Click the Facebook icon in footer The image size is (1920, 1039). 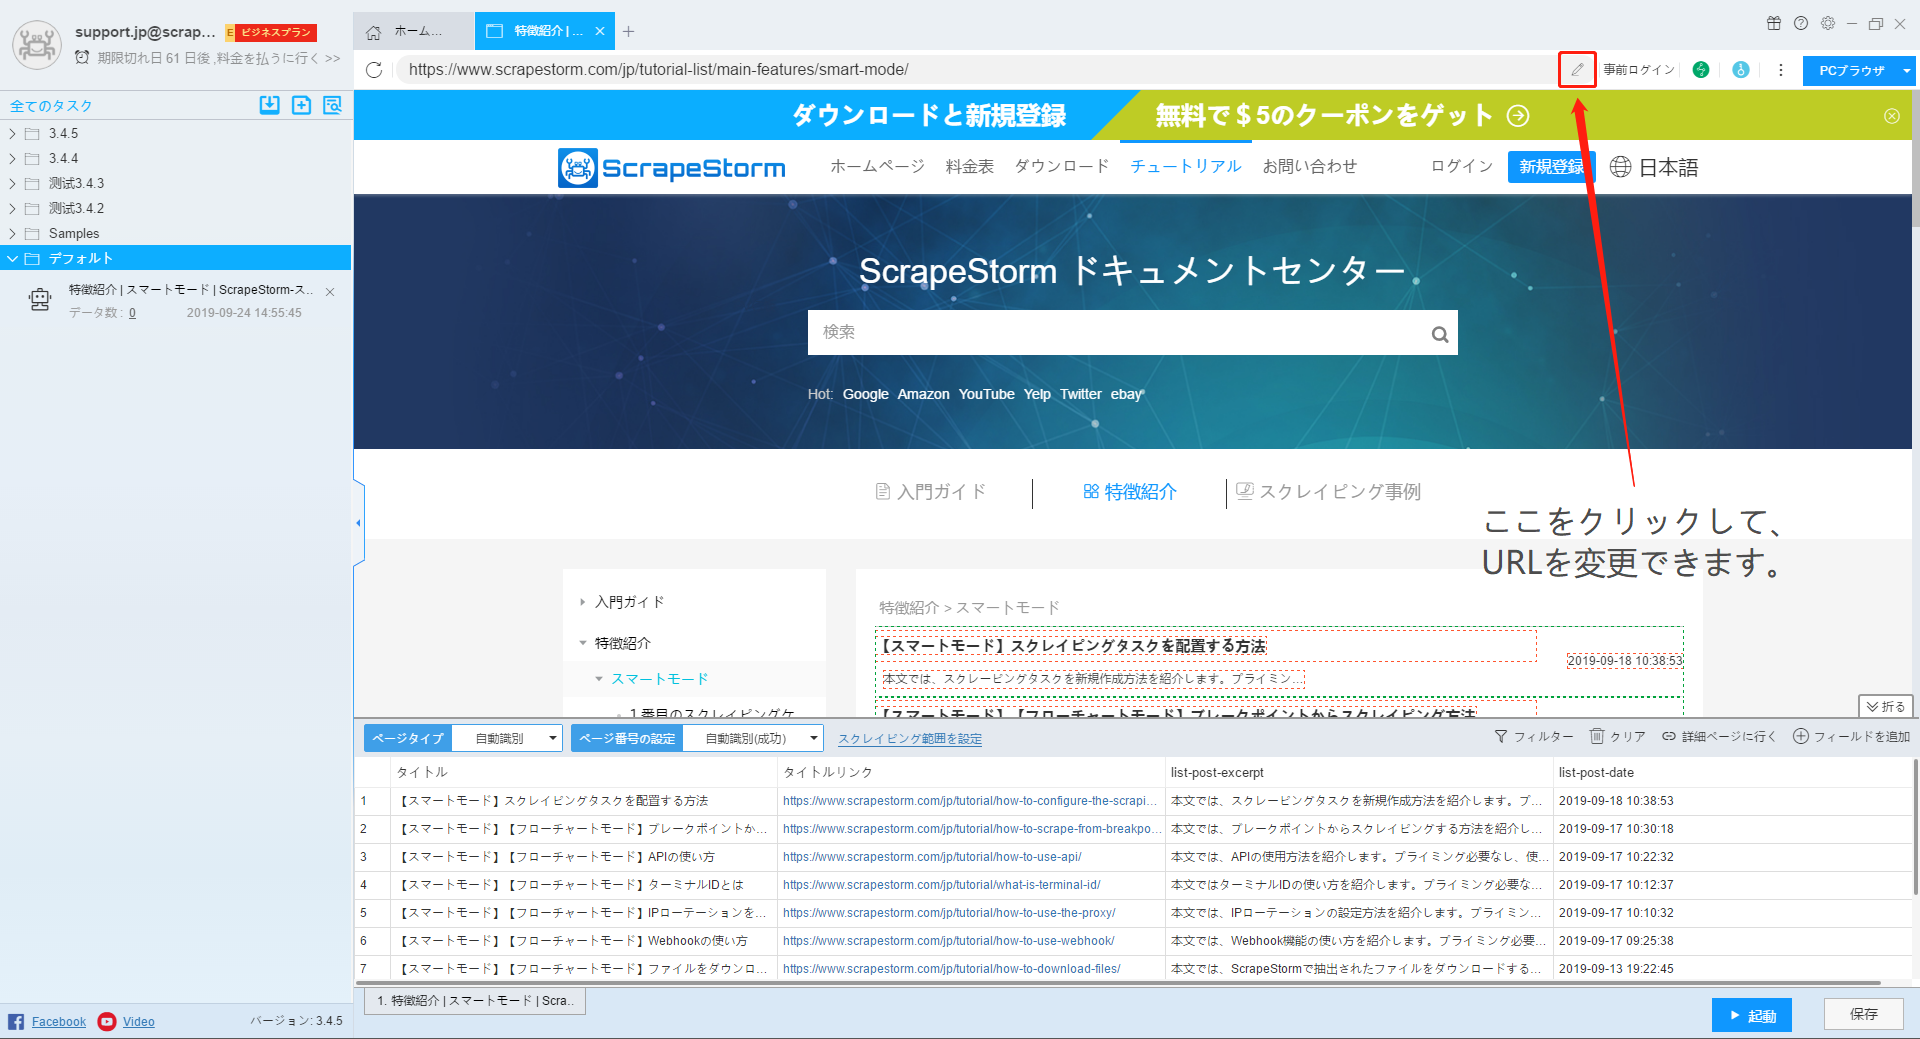point(16,1021)
